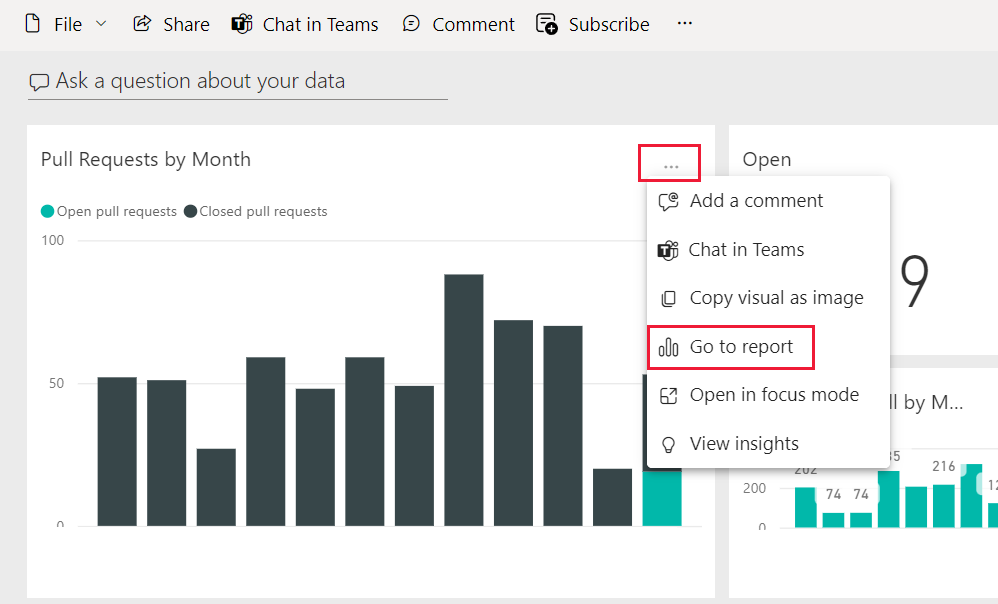Screen dimensions: 998x604
Task: Click the Comment speech bubble icon
Action: (411, 24)
